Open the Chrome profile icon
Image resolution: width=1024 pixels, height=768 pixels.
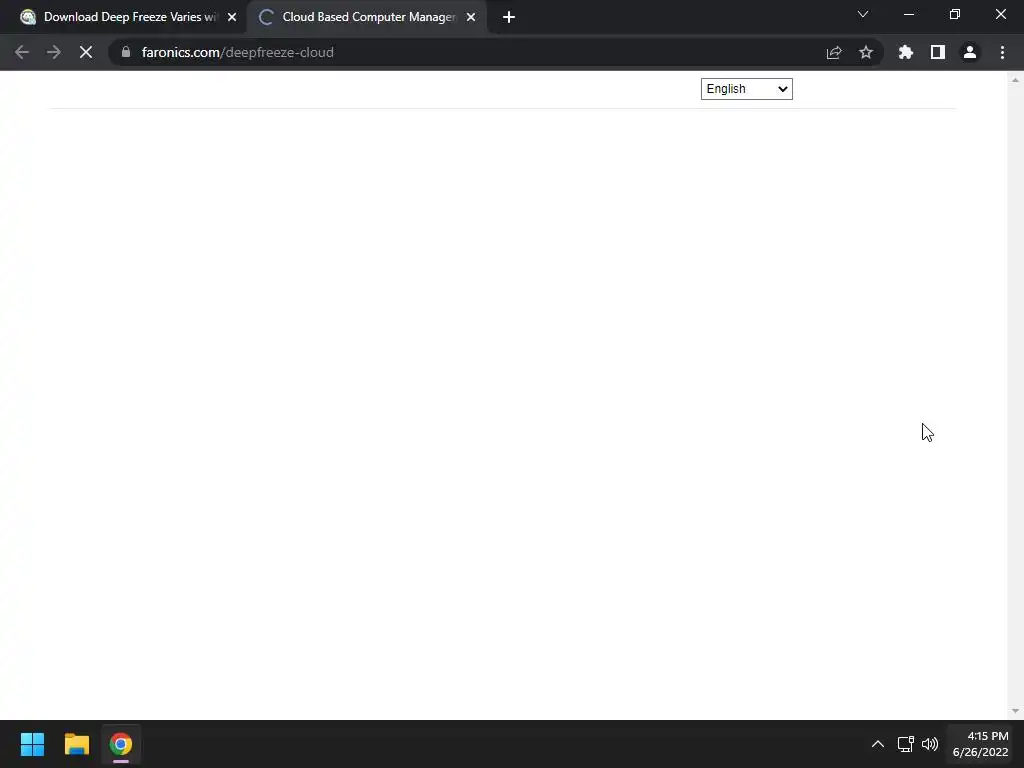pos(970,52)
